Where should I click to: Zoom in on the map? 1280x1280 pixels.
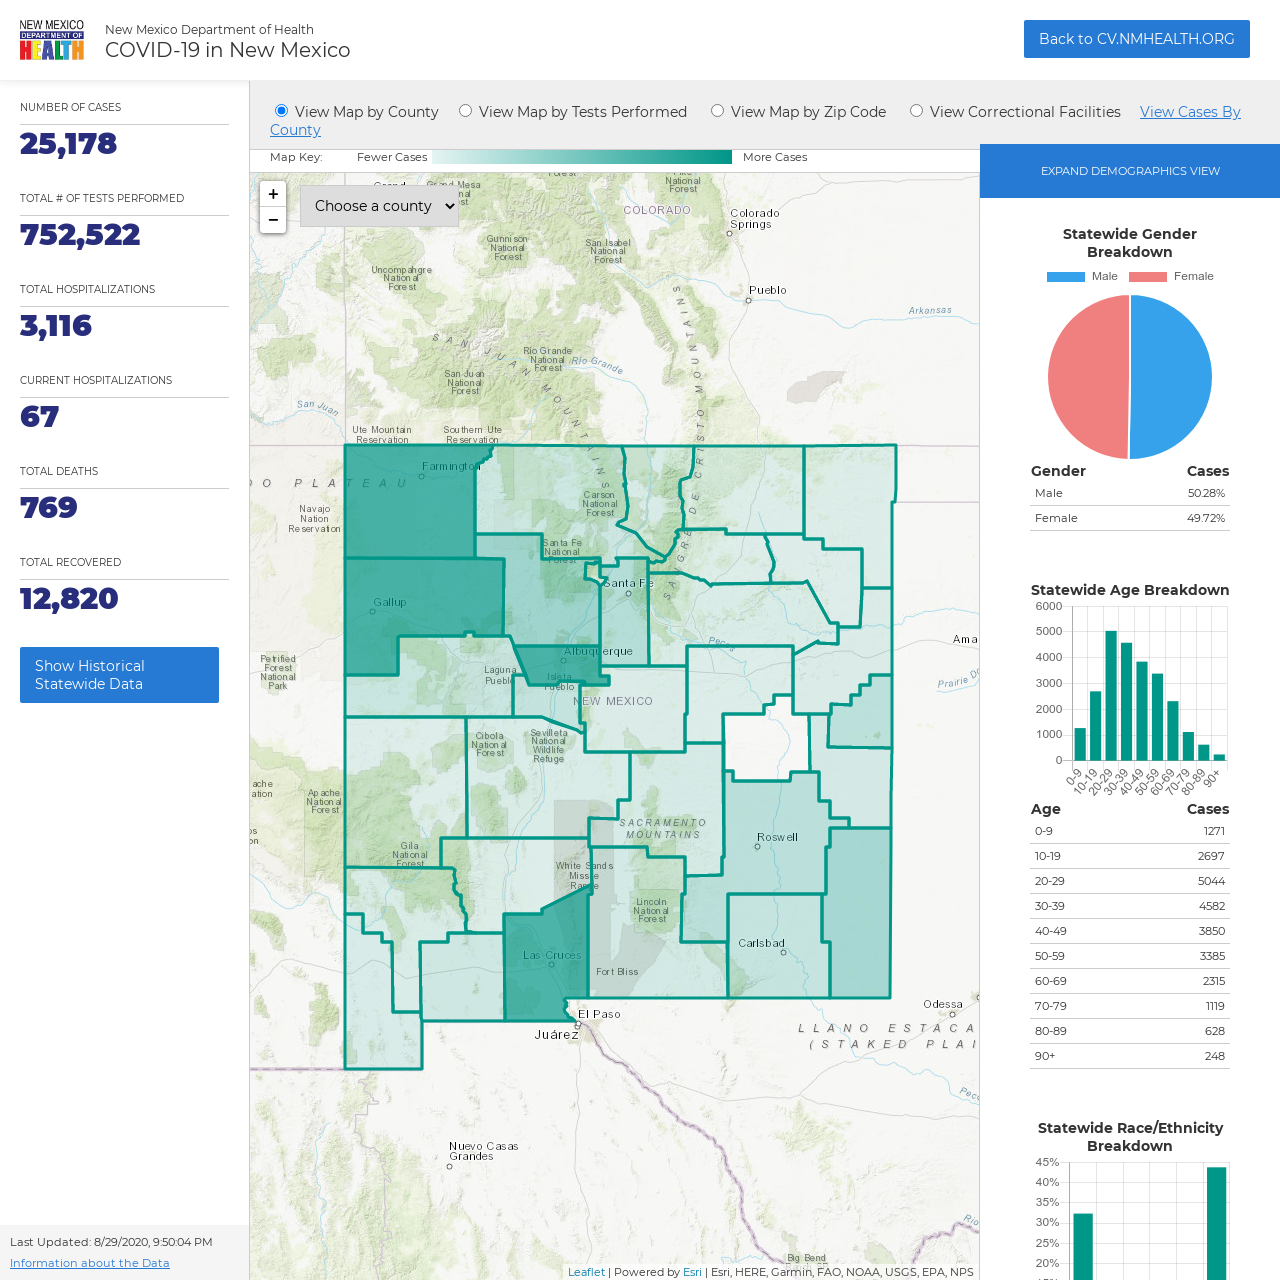pos(273,194)
